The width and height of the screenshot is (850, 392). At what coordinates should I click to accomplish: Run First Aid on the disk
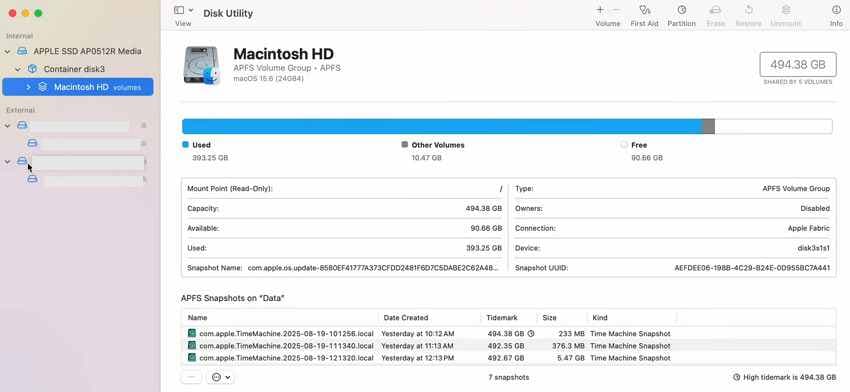[x=645, y=10]
